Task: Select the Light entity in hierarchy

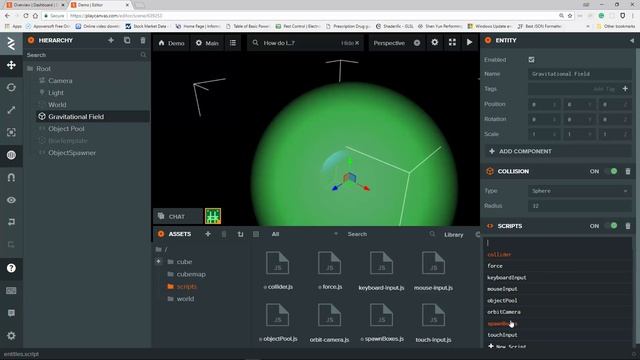Action: pos(56,93)
